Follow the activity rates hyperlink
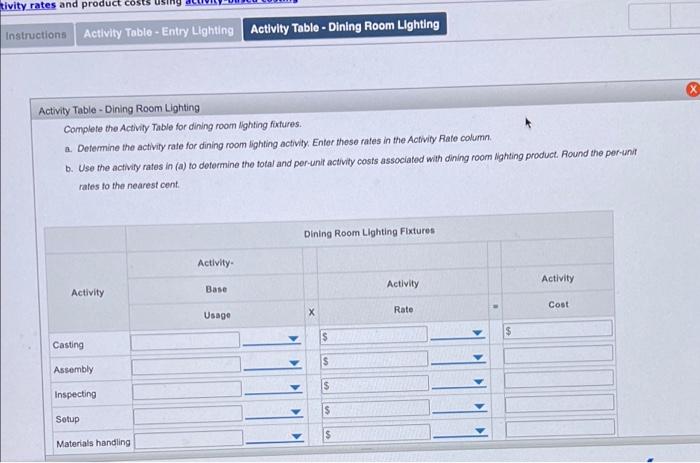The width and height of the screenshot is (700, 463). point(28,5)
